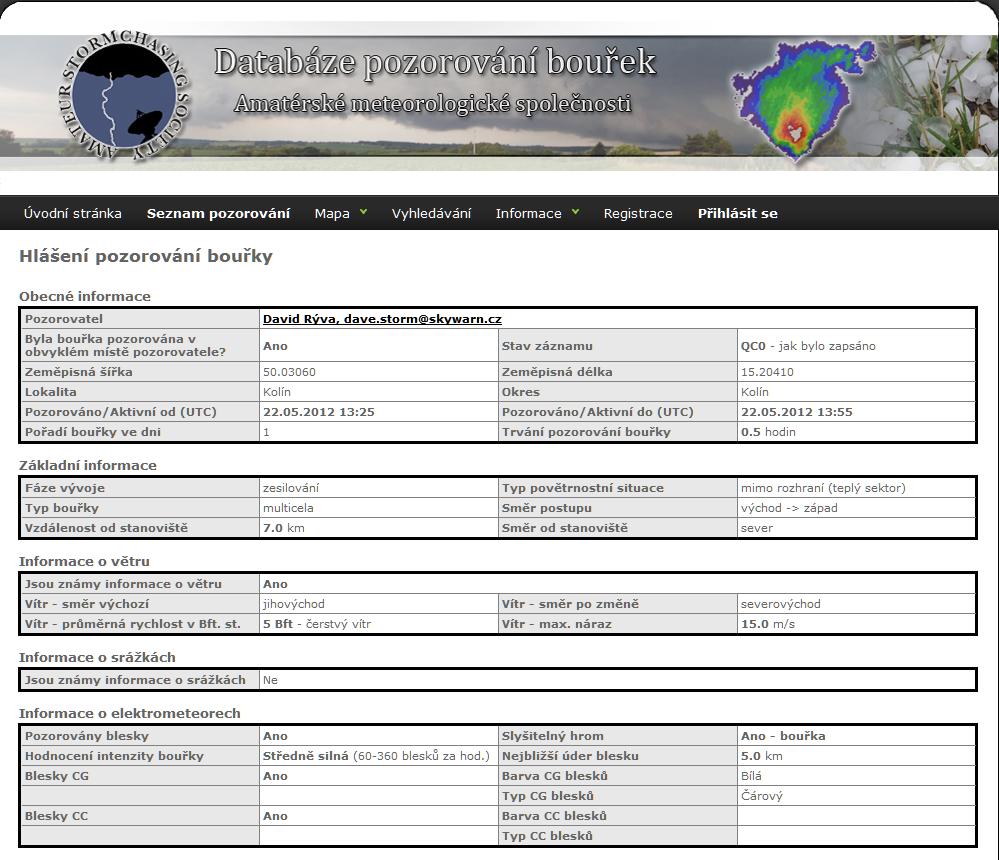Click the Slyšitelný hrom value Ano - bouřka
This screenshot has height=860, width=999.
(783, 736)
